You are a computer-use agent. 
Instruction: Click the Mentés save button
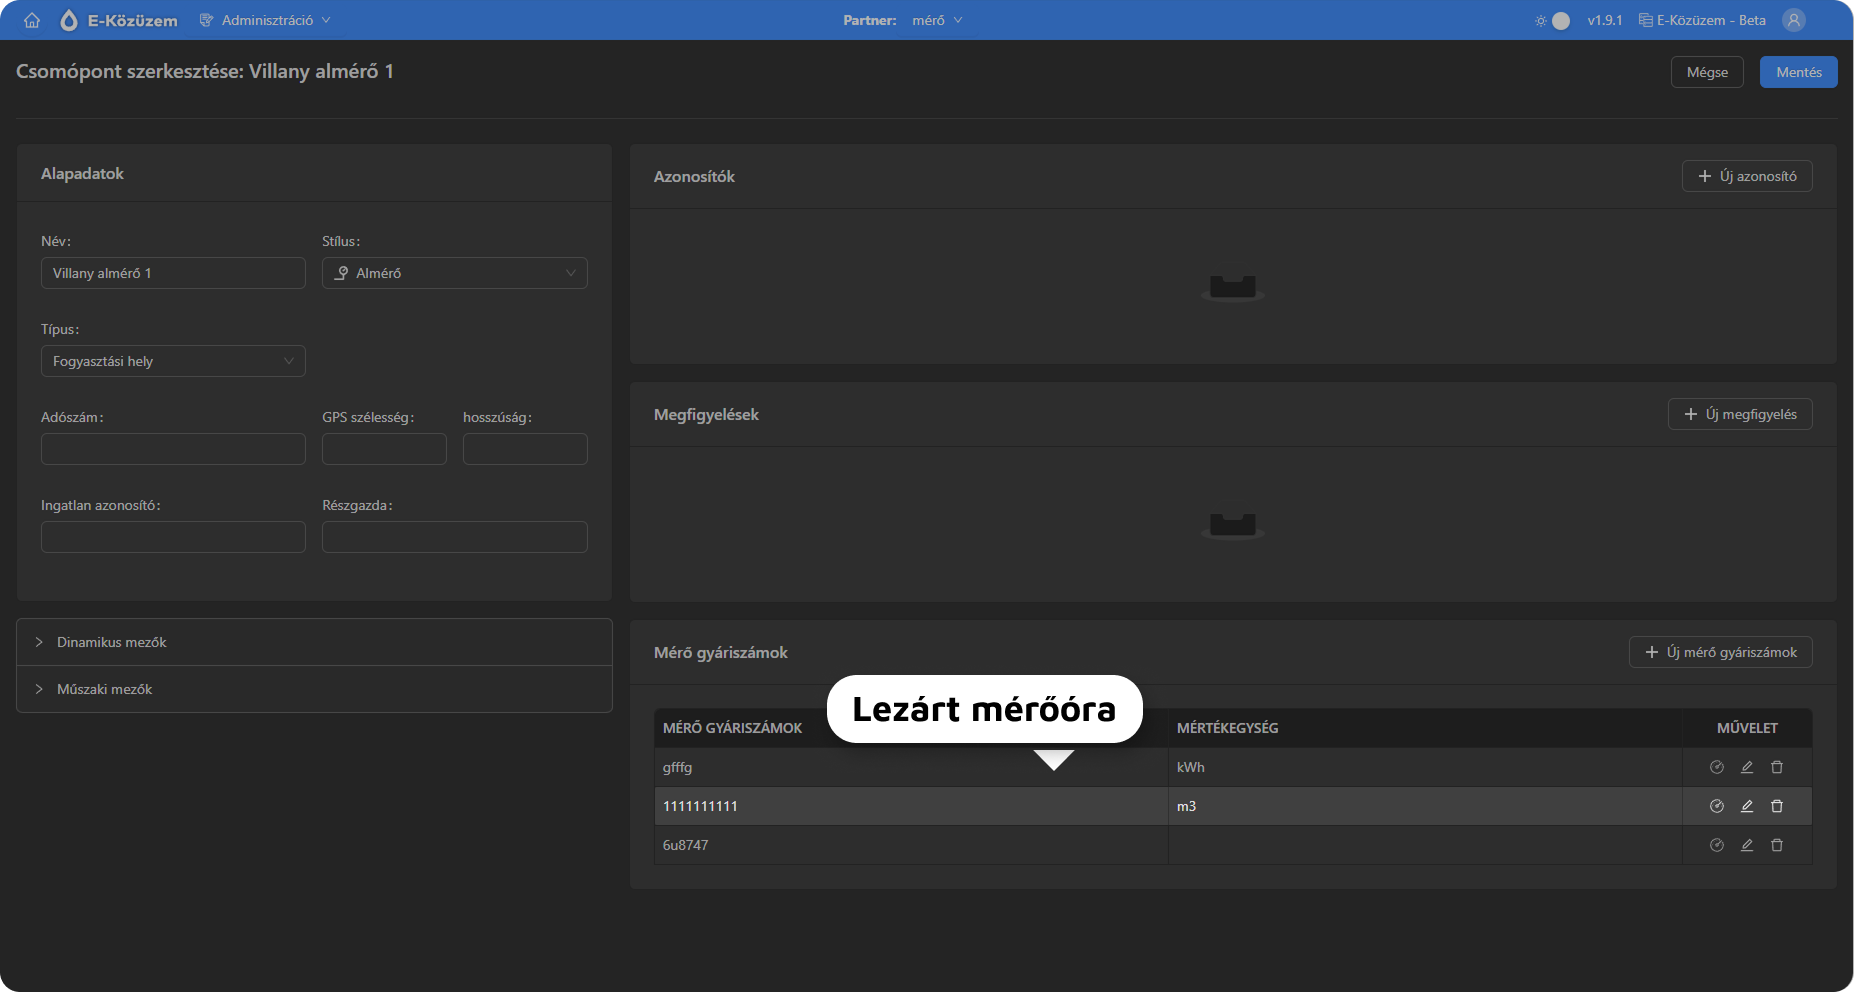pyautogui.click(x=1798, y=72)
